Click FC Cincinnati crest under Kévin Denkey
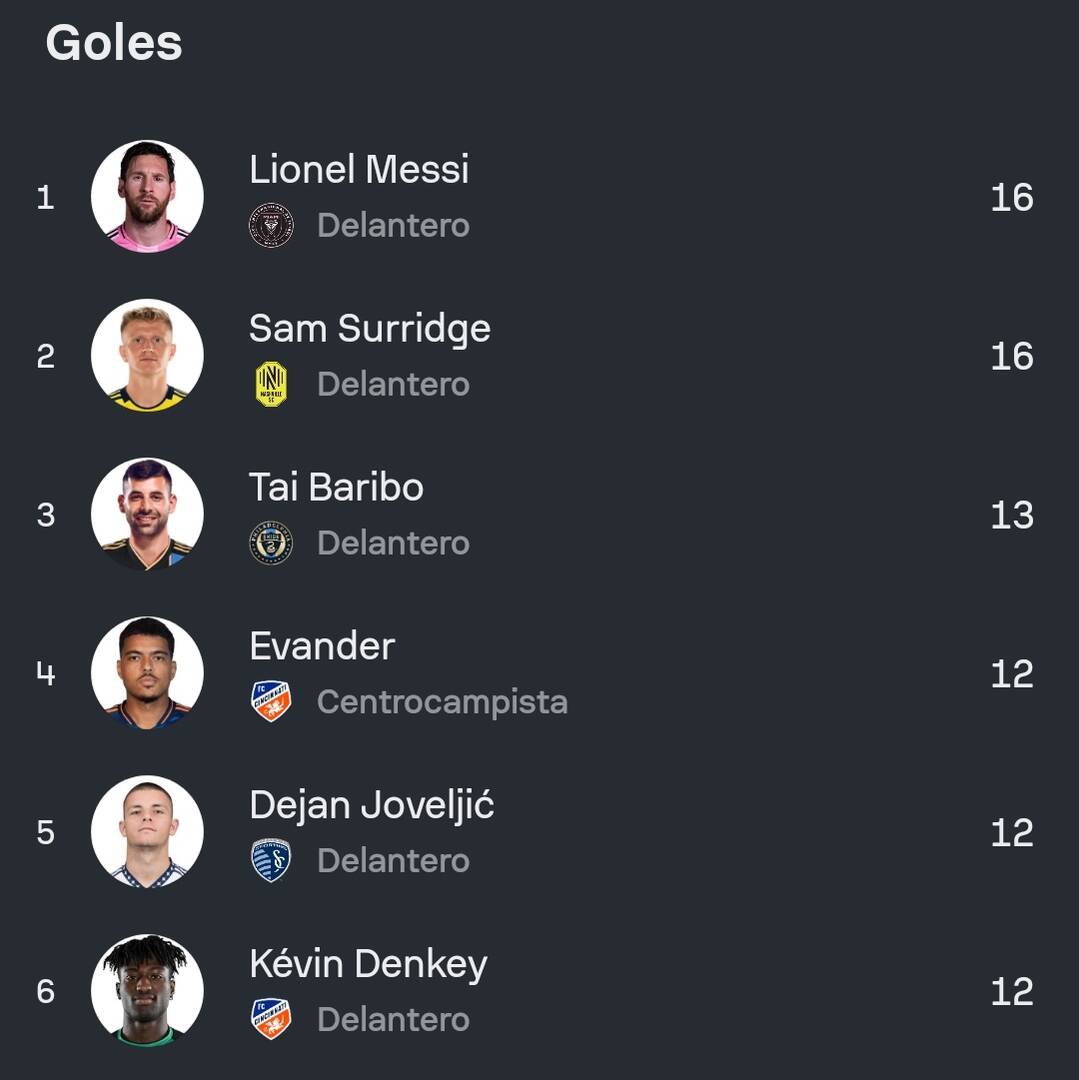Image resolution: width=1079 pixels, height=1080 pixels. coord(271,1019)
